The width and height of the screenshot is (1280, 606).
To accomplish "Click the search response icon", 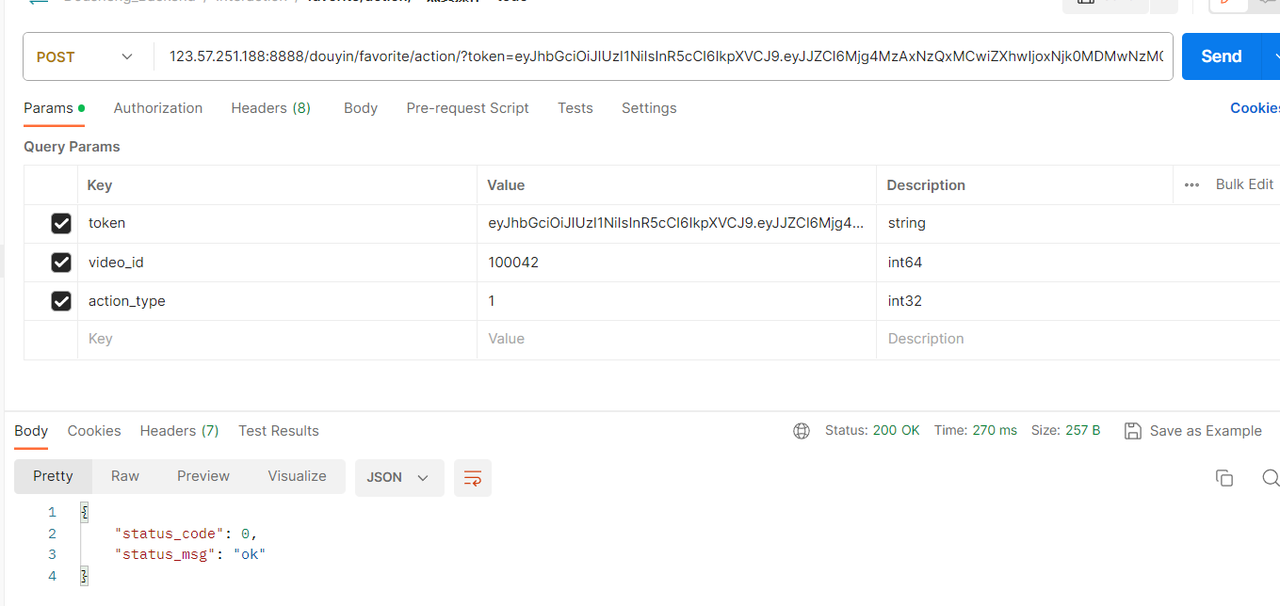I will coord(1271,478).
